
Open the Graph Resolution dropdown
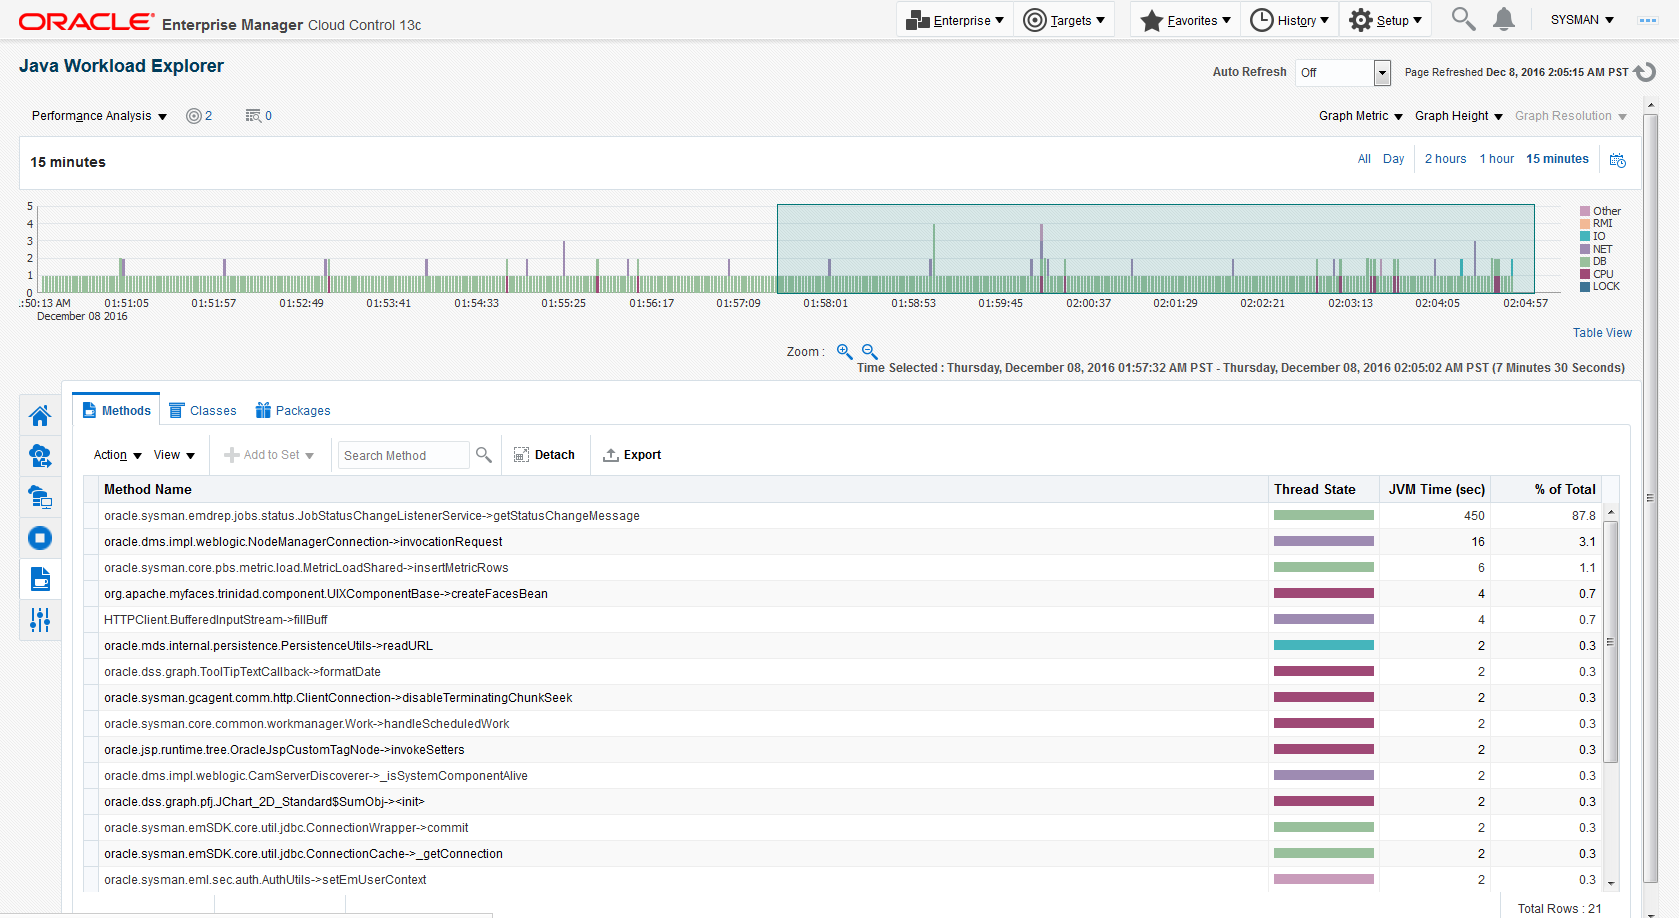point(1571,116)
